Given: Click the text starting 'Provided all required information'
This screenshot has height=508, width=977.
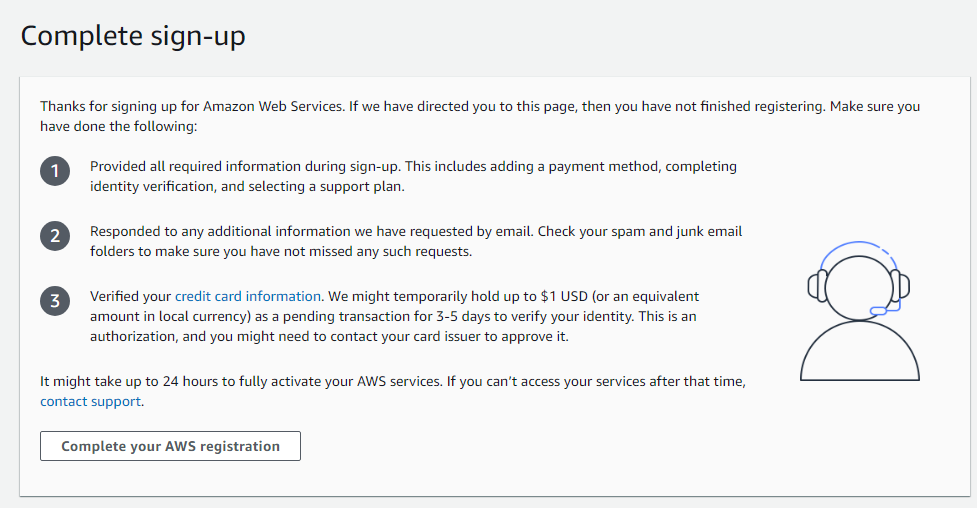Looking at the screenshot, I should (413, 176).
